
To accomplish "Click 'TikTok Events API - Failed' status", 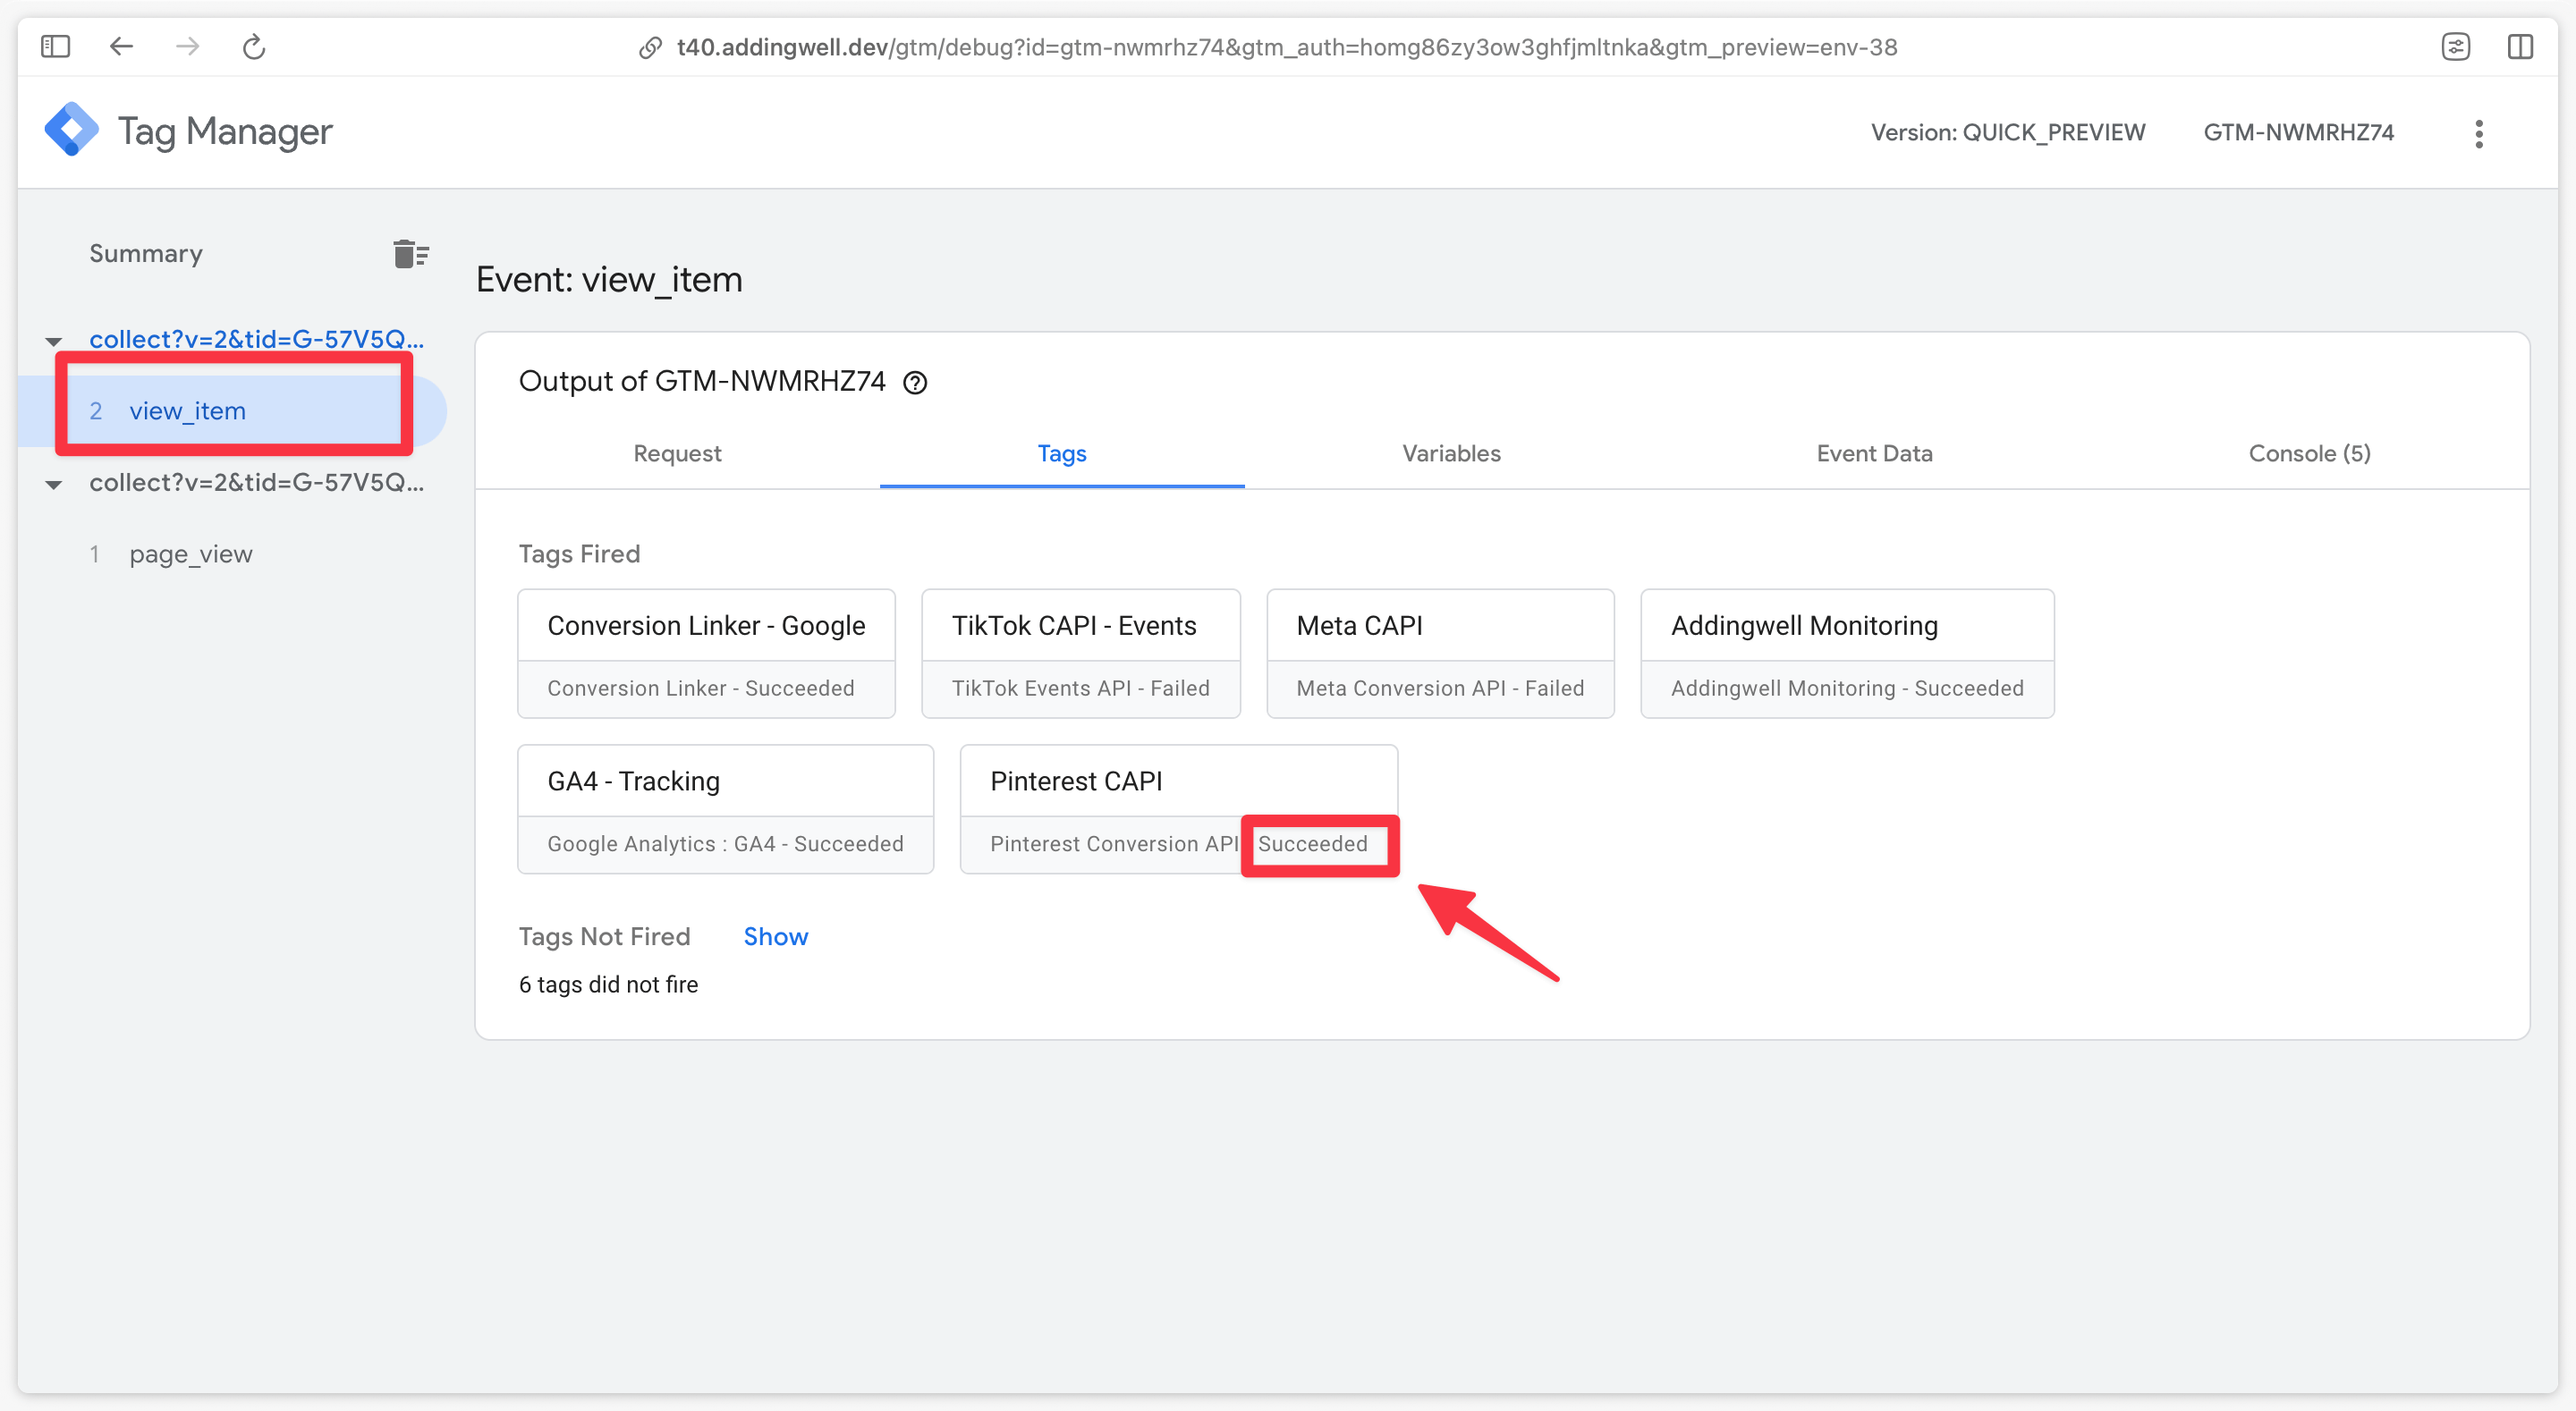I will (x=1080, y=688).
